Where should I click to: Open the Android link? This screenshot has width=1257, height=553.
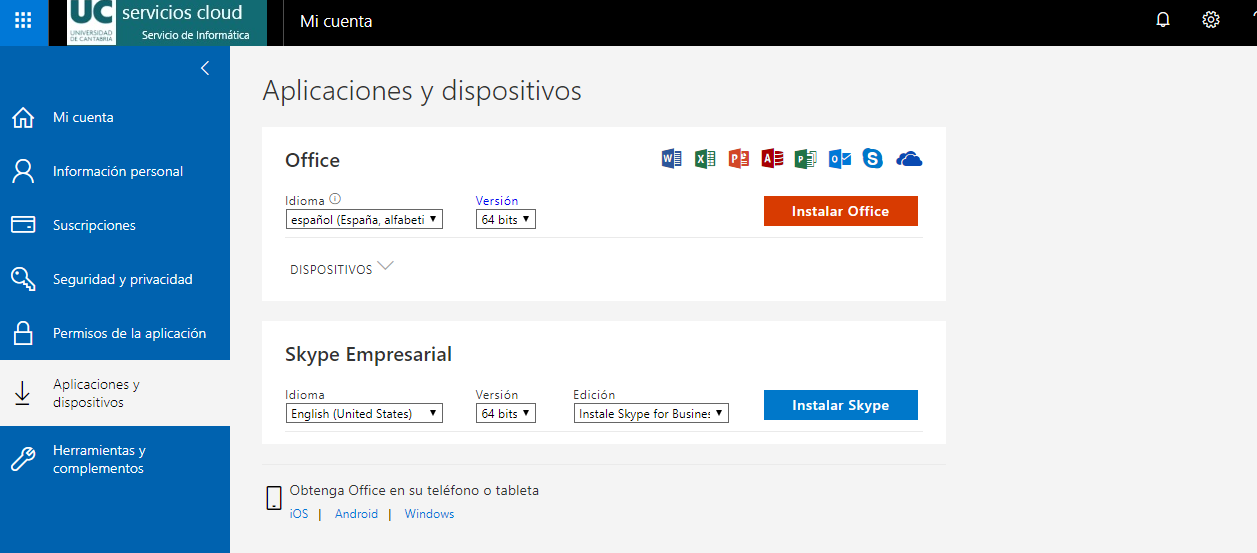[356, 514]
